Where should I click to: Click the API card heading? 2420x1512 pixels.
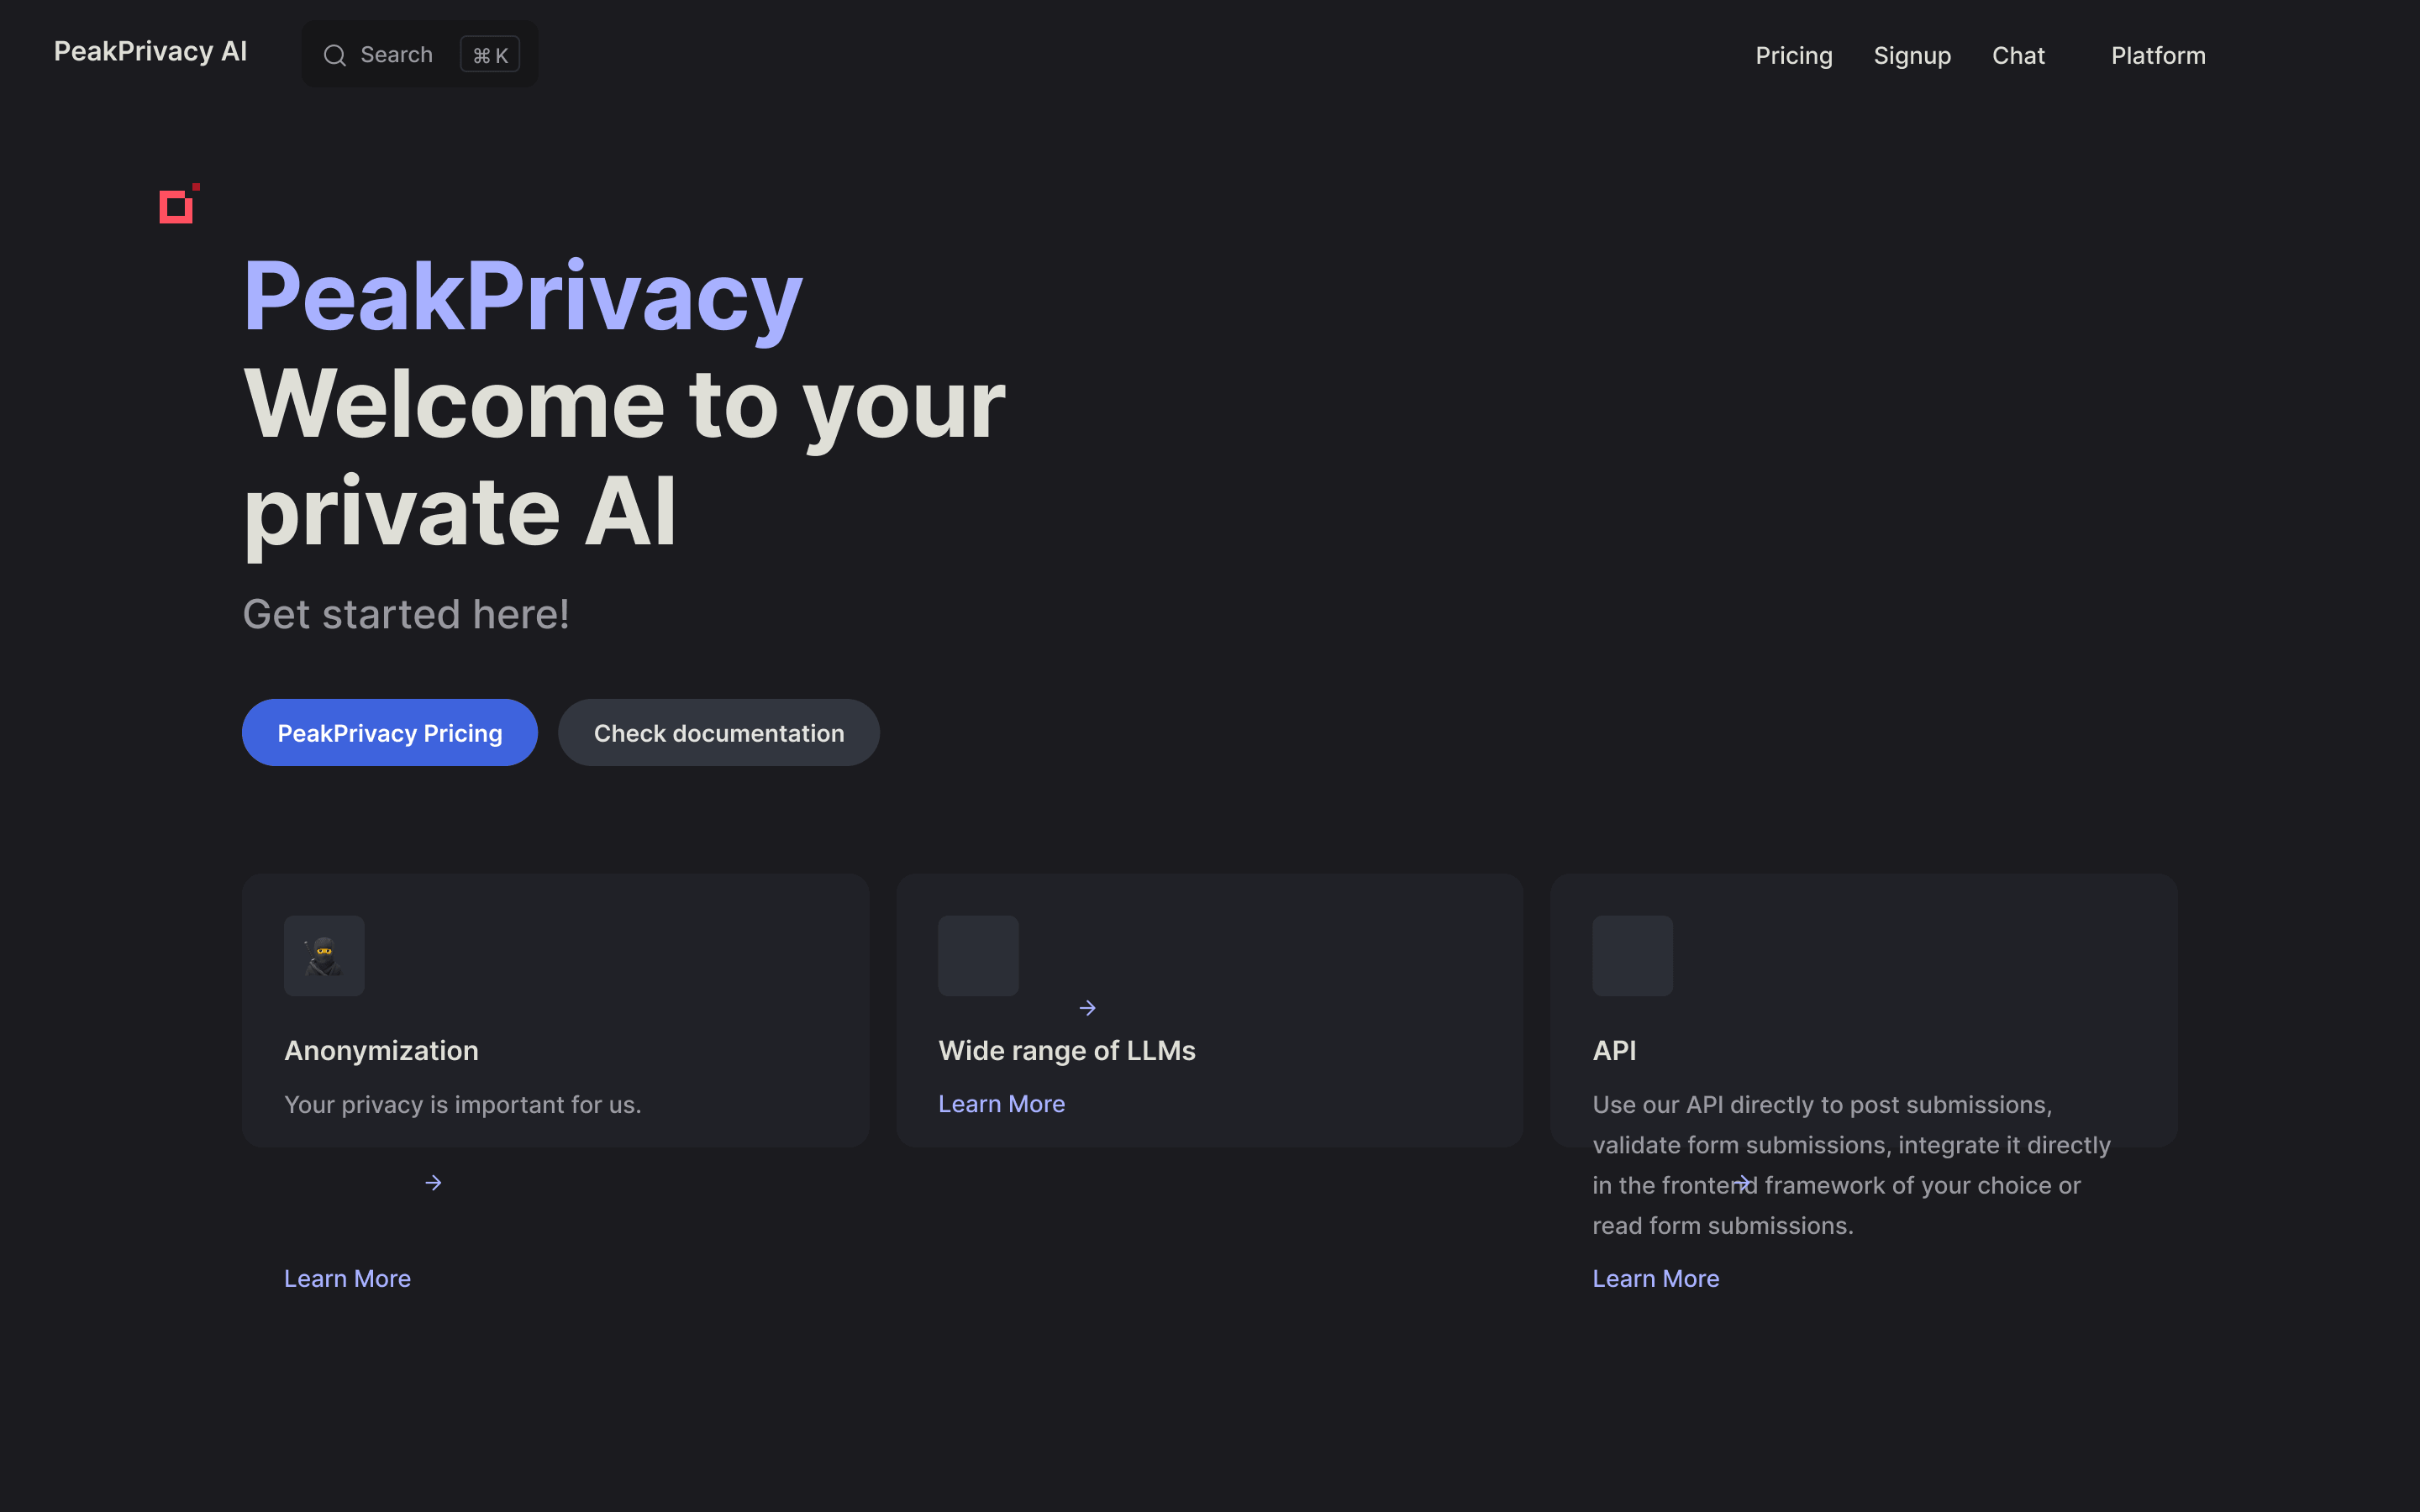pyautogui.click(x=1614, y=1051)
